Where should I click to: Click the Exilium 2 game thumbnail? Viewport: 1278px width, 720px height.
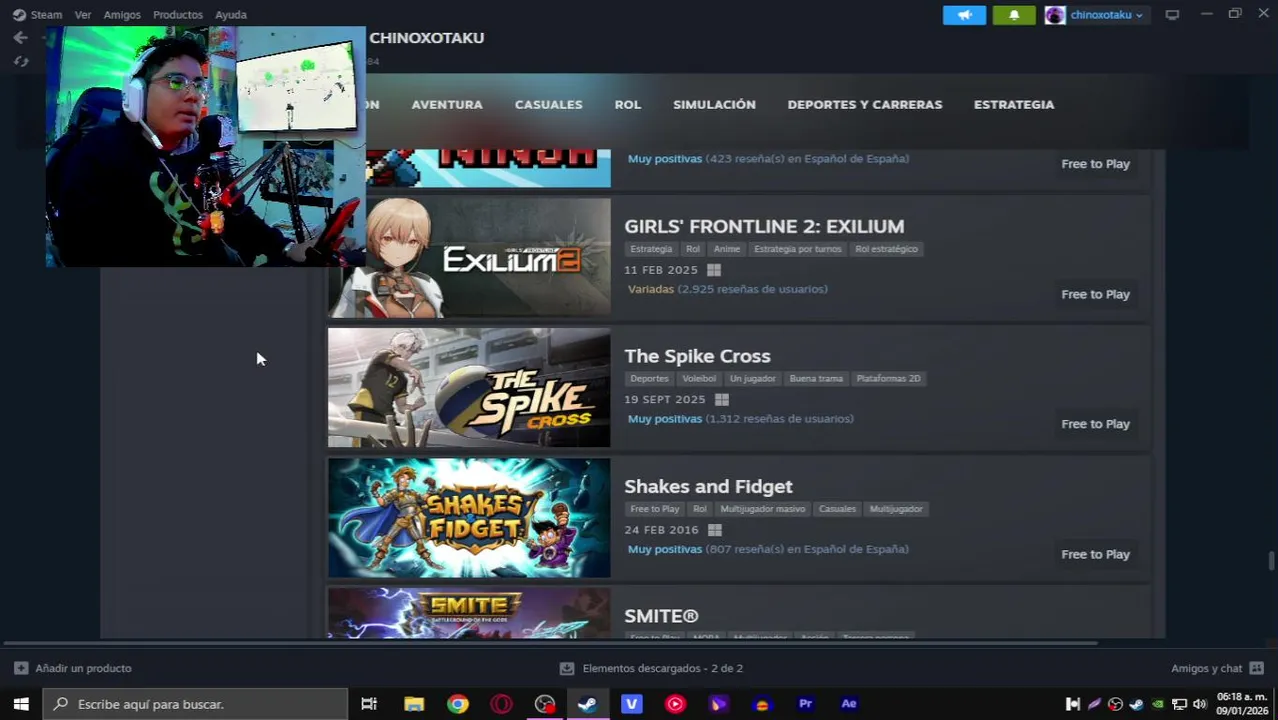pos(469,258)
